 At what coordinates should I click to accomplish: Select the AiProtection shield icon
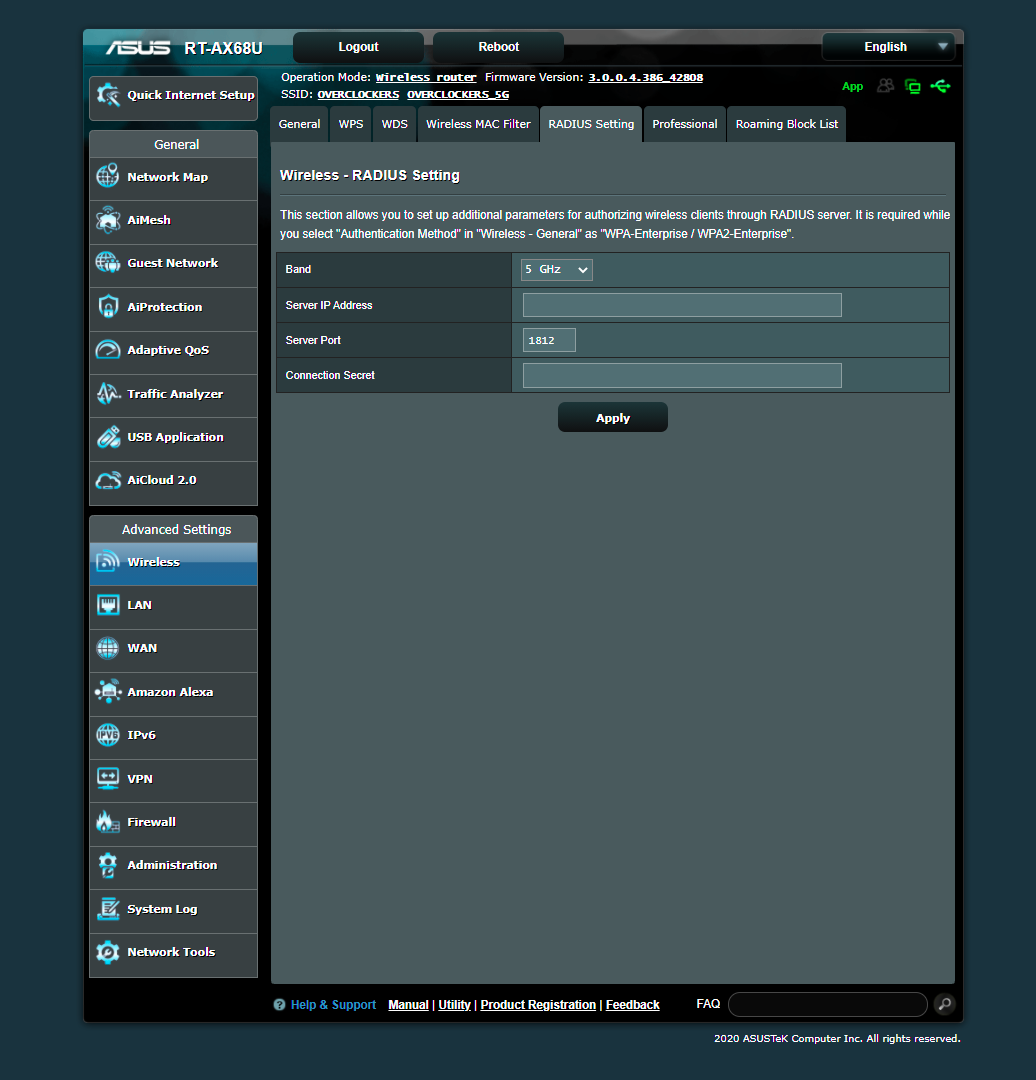(107, 307)
